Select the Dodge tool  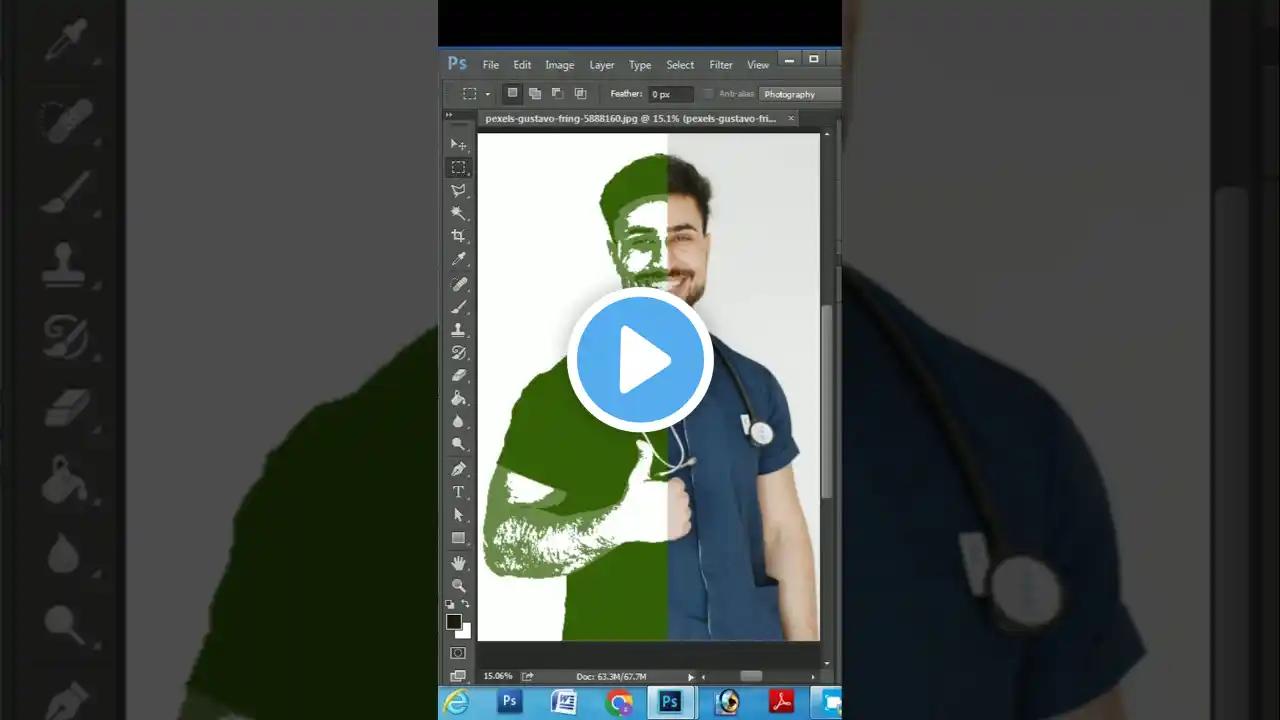[458, 445]
